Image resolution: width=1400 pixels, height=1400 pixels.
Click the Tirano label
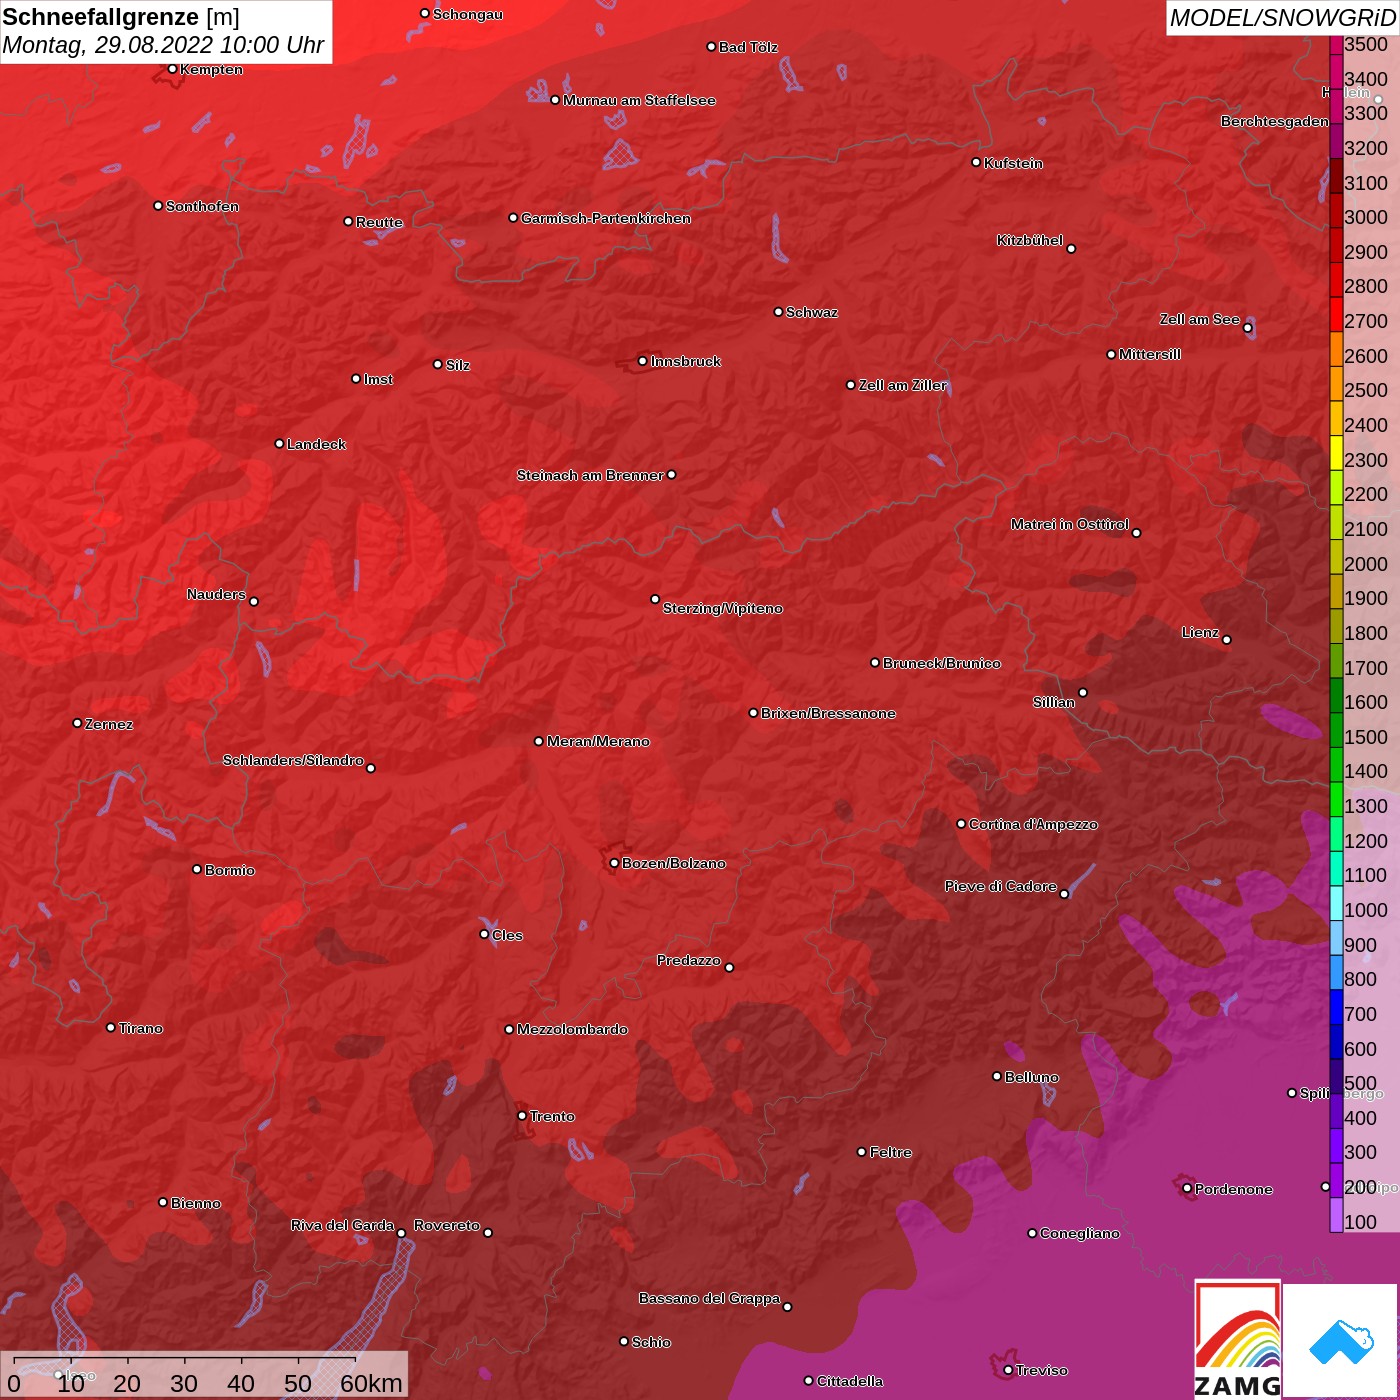pos(141,1028)
